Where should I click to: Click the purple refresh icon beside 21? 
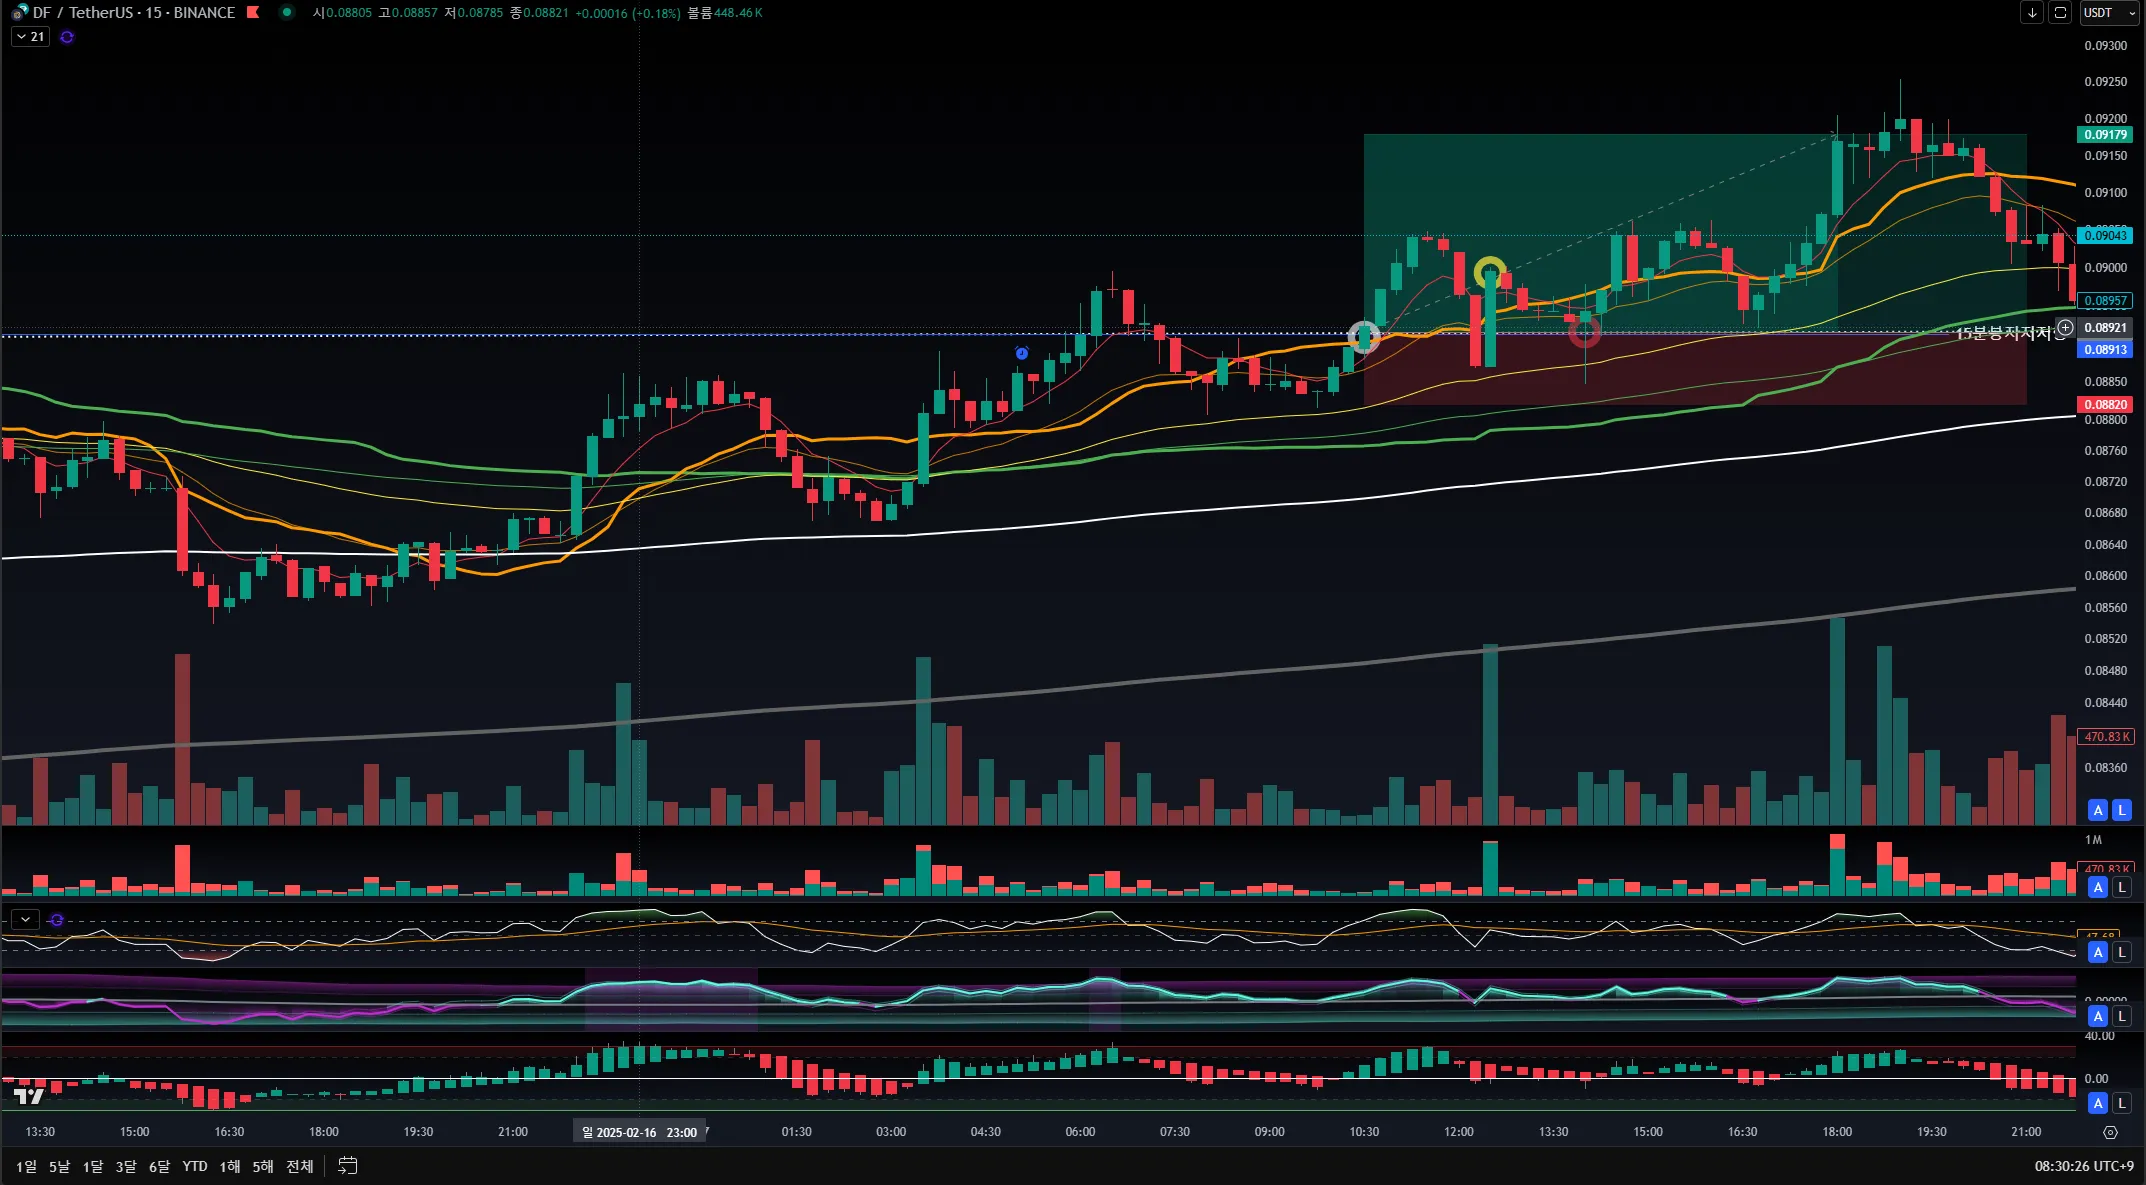(x=67, y=37)
